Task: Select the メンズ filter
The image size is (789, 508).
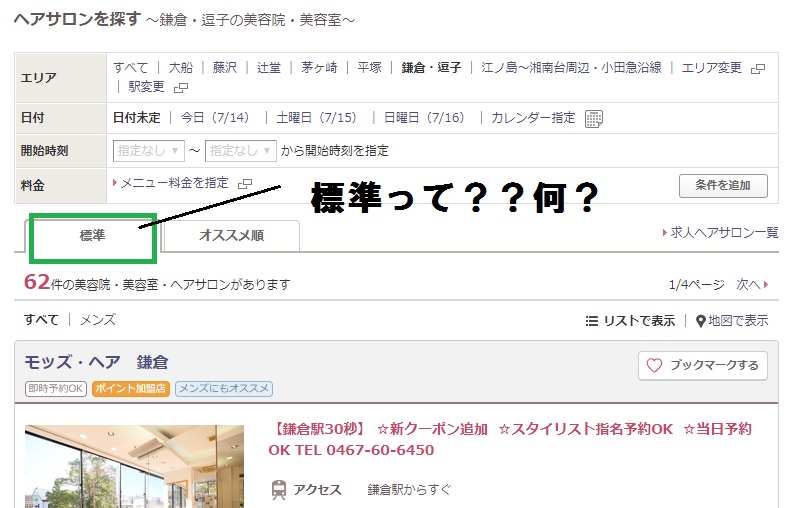Action: click(x=98, y=320)
